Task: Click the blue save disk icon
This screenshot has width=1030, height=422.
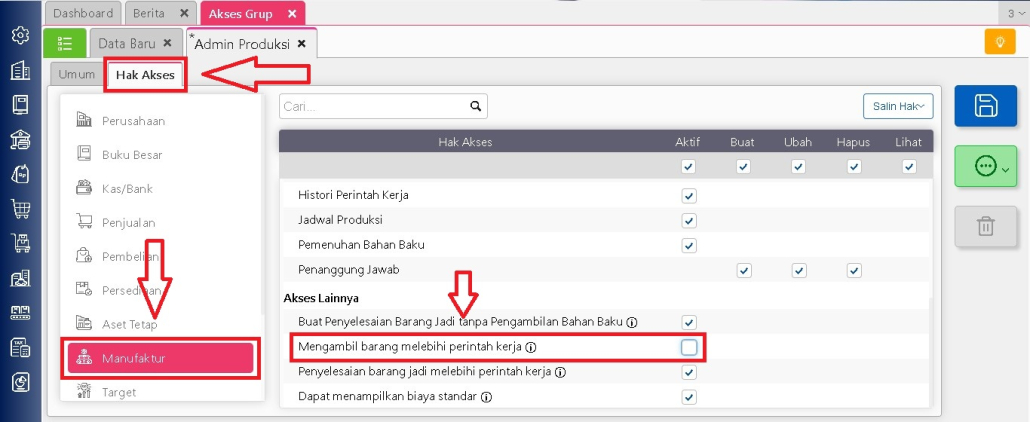Action: pyautogui.click(x=985, y=106)
